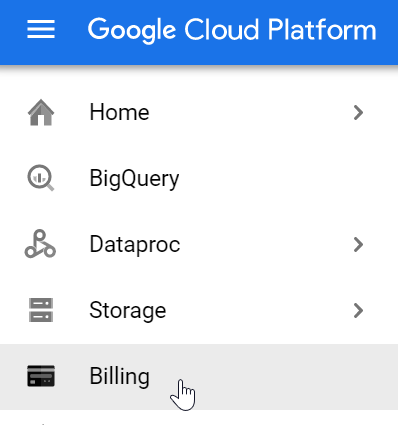Go to the BigQuery menu item
The image size is (398, 425).
coord(134,179)
